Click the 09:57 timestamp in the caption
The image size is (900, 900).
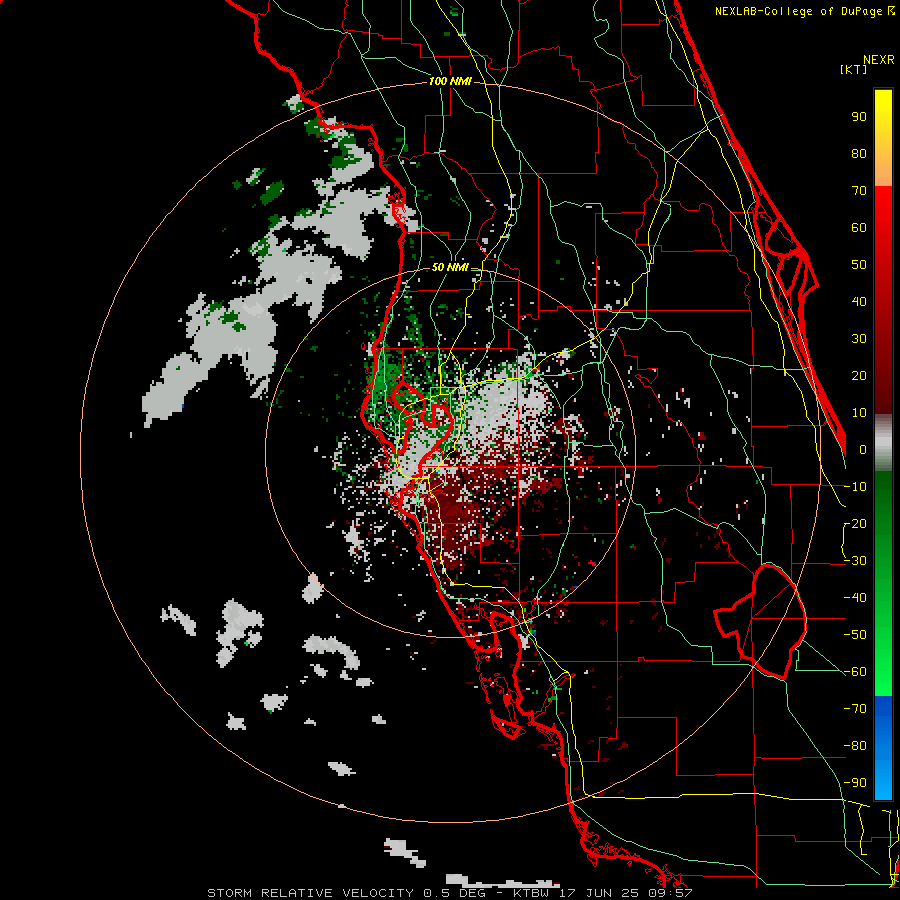pos(674,893)
